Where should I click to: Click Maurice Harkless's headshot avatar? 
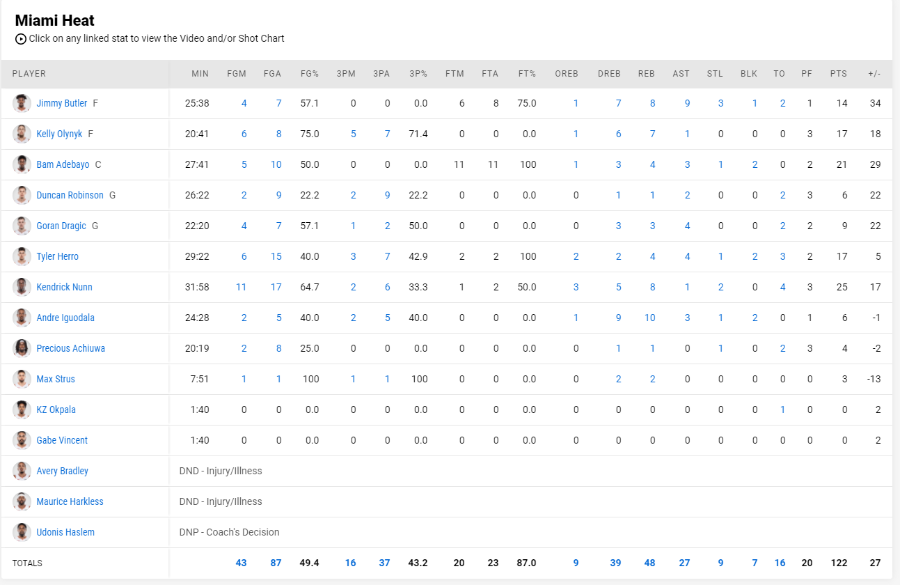[x=22, y=502]
